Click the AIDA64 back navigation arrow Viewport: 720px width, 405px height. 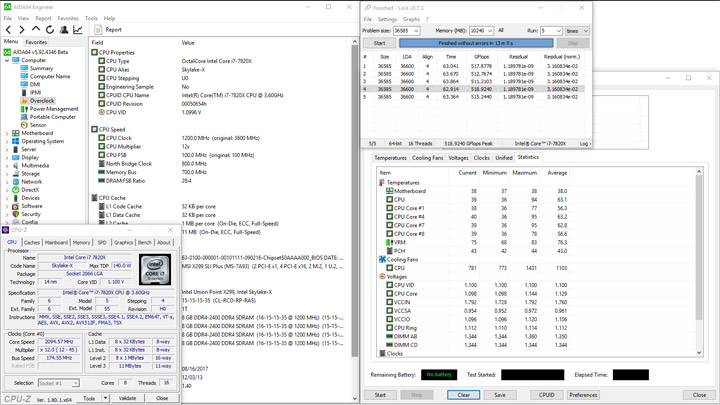[x=9, y=30]
